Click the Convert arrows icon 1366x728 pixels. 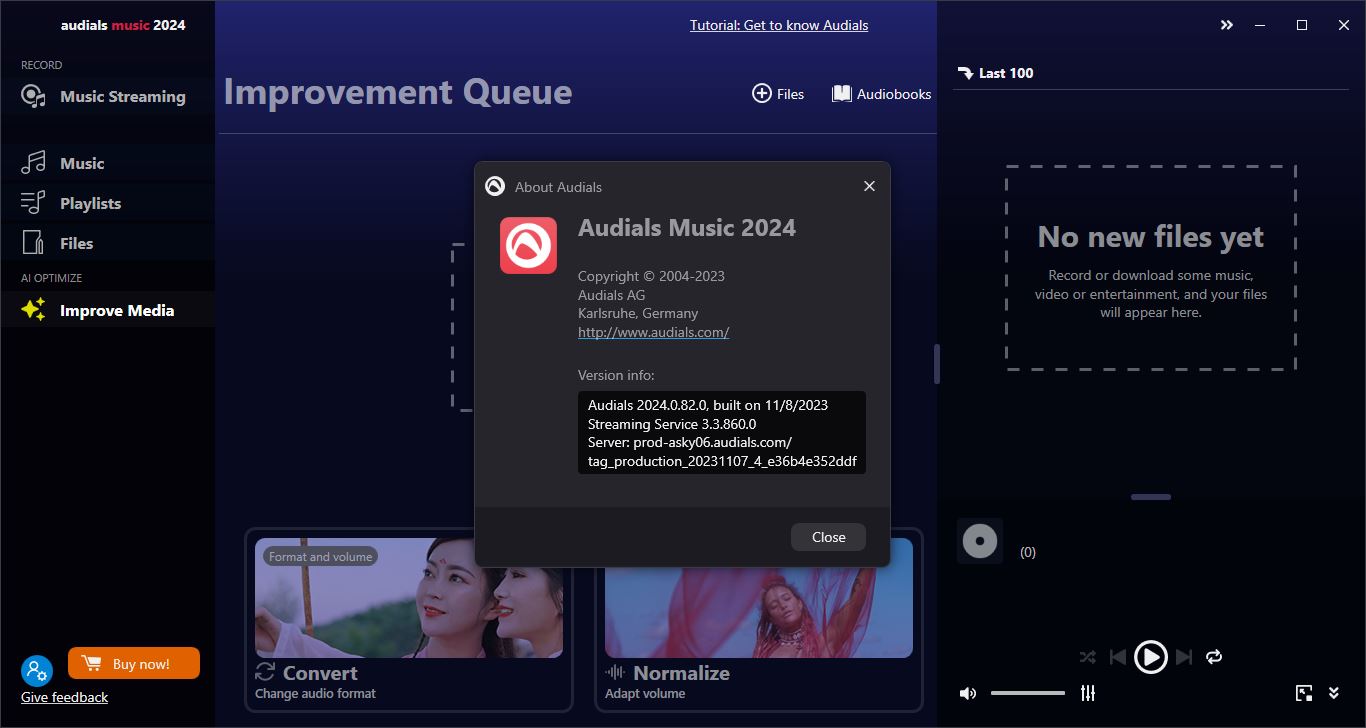[265, 672]
